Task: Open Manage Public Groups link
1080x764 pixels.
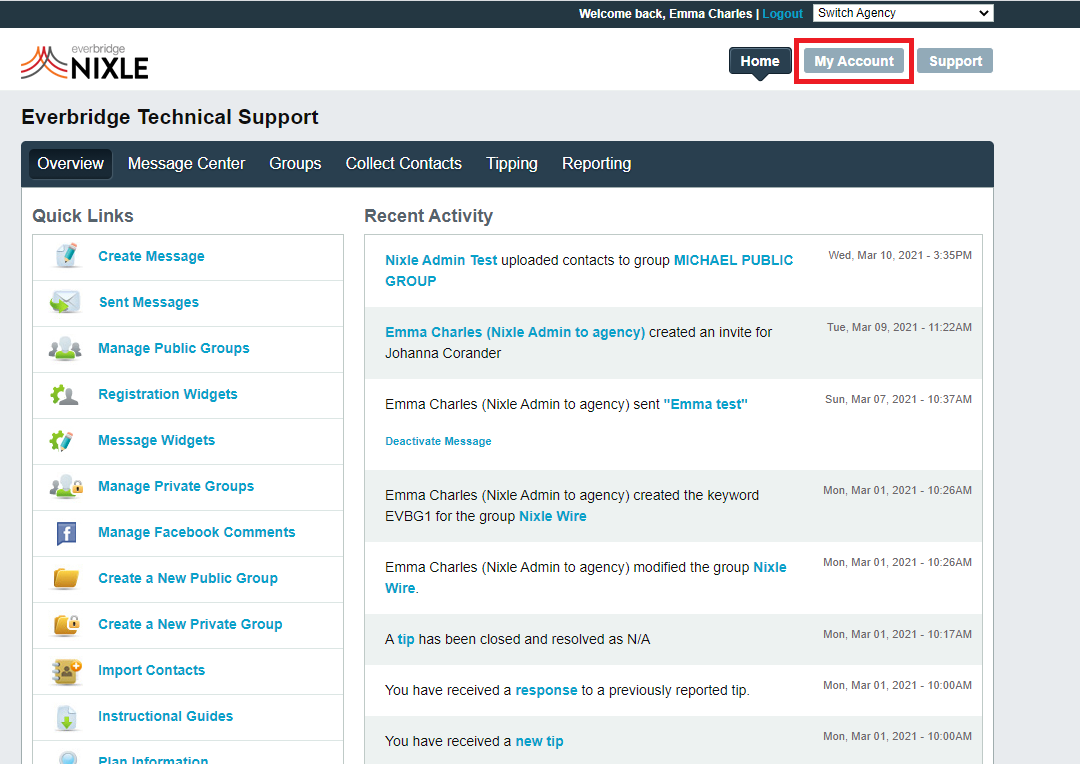Action: click(x=174, y=349)
